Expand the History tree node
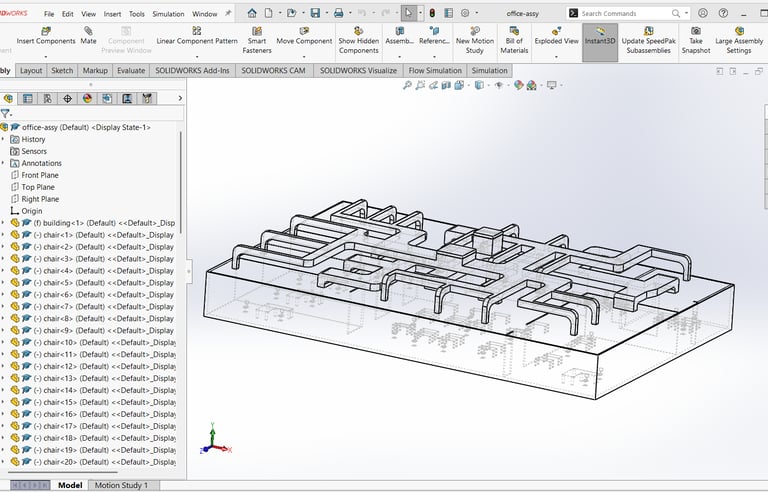 click(x=3, y=139)
